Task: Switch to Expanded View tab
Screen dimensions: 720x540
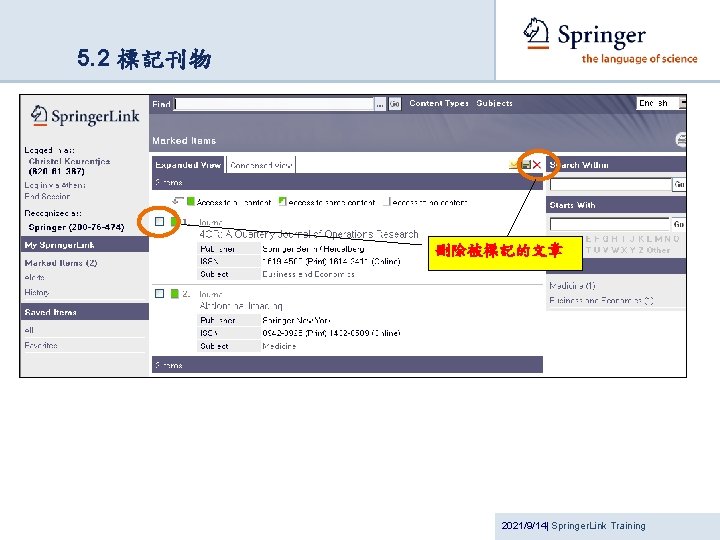Action: (188, 165)
